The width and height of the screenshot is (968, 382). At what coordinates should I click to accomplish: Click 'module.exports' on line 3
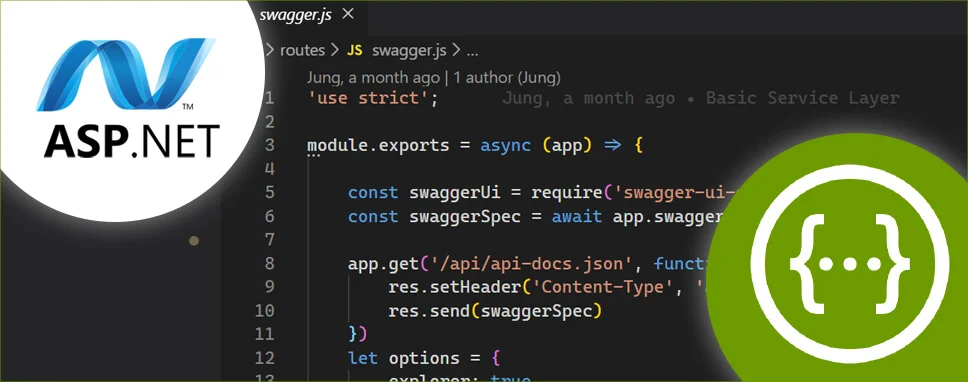coord(378,146)
